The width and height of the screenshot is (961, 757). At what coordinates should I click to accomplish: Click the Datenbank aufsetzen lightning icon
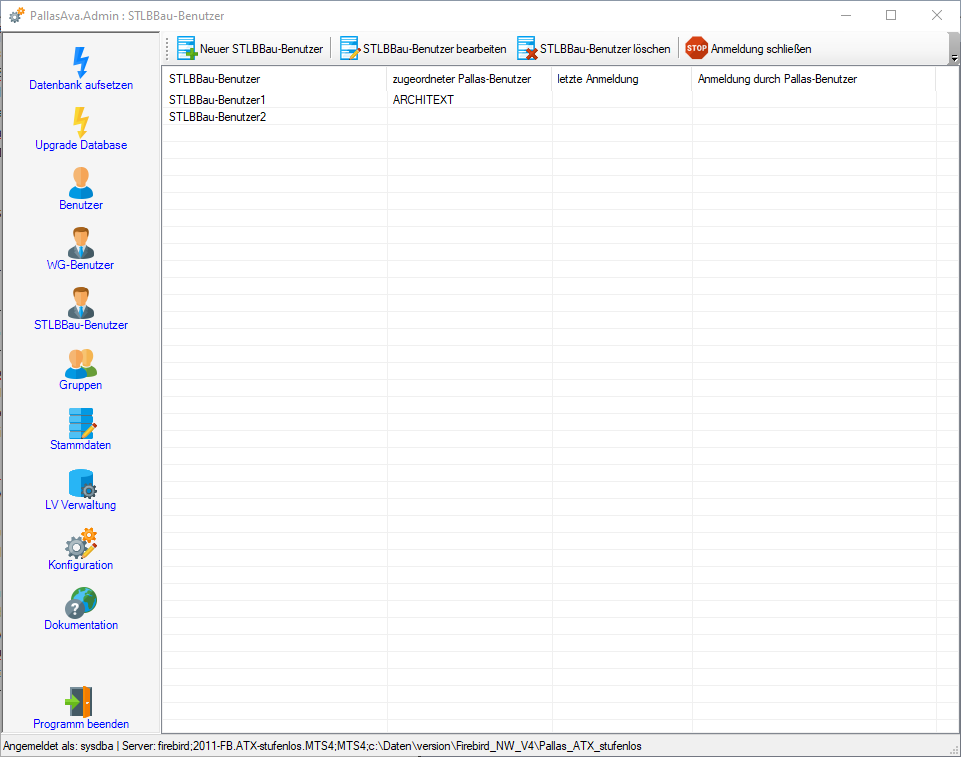point(81,62)
